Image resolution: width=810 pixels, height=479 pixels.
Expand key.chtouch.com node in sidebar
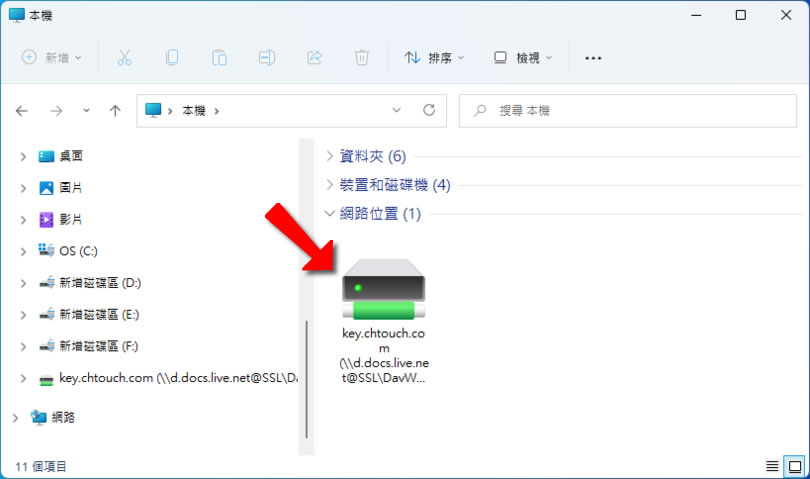click(x=23, y=378)
